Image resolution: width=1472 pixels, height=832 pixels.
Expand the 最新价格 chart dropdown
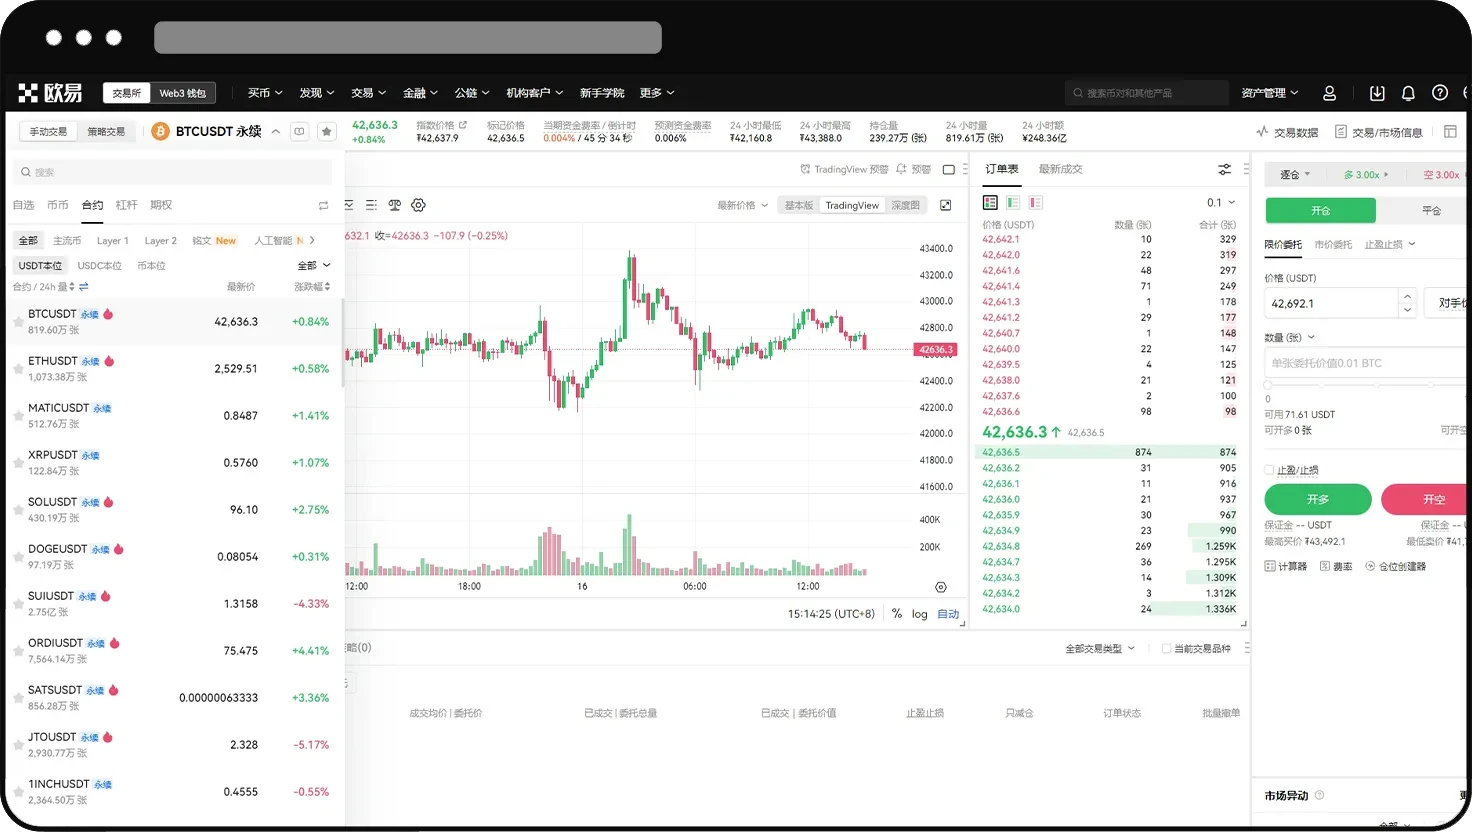[742, 205]
